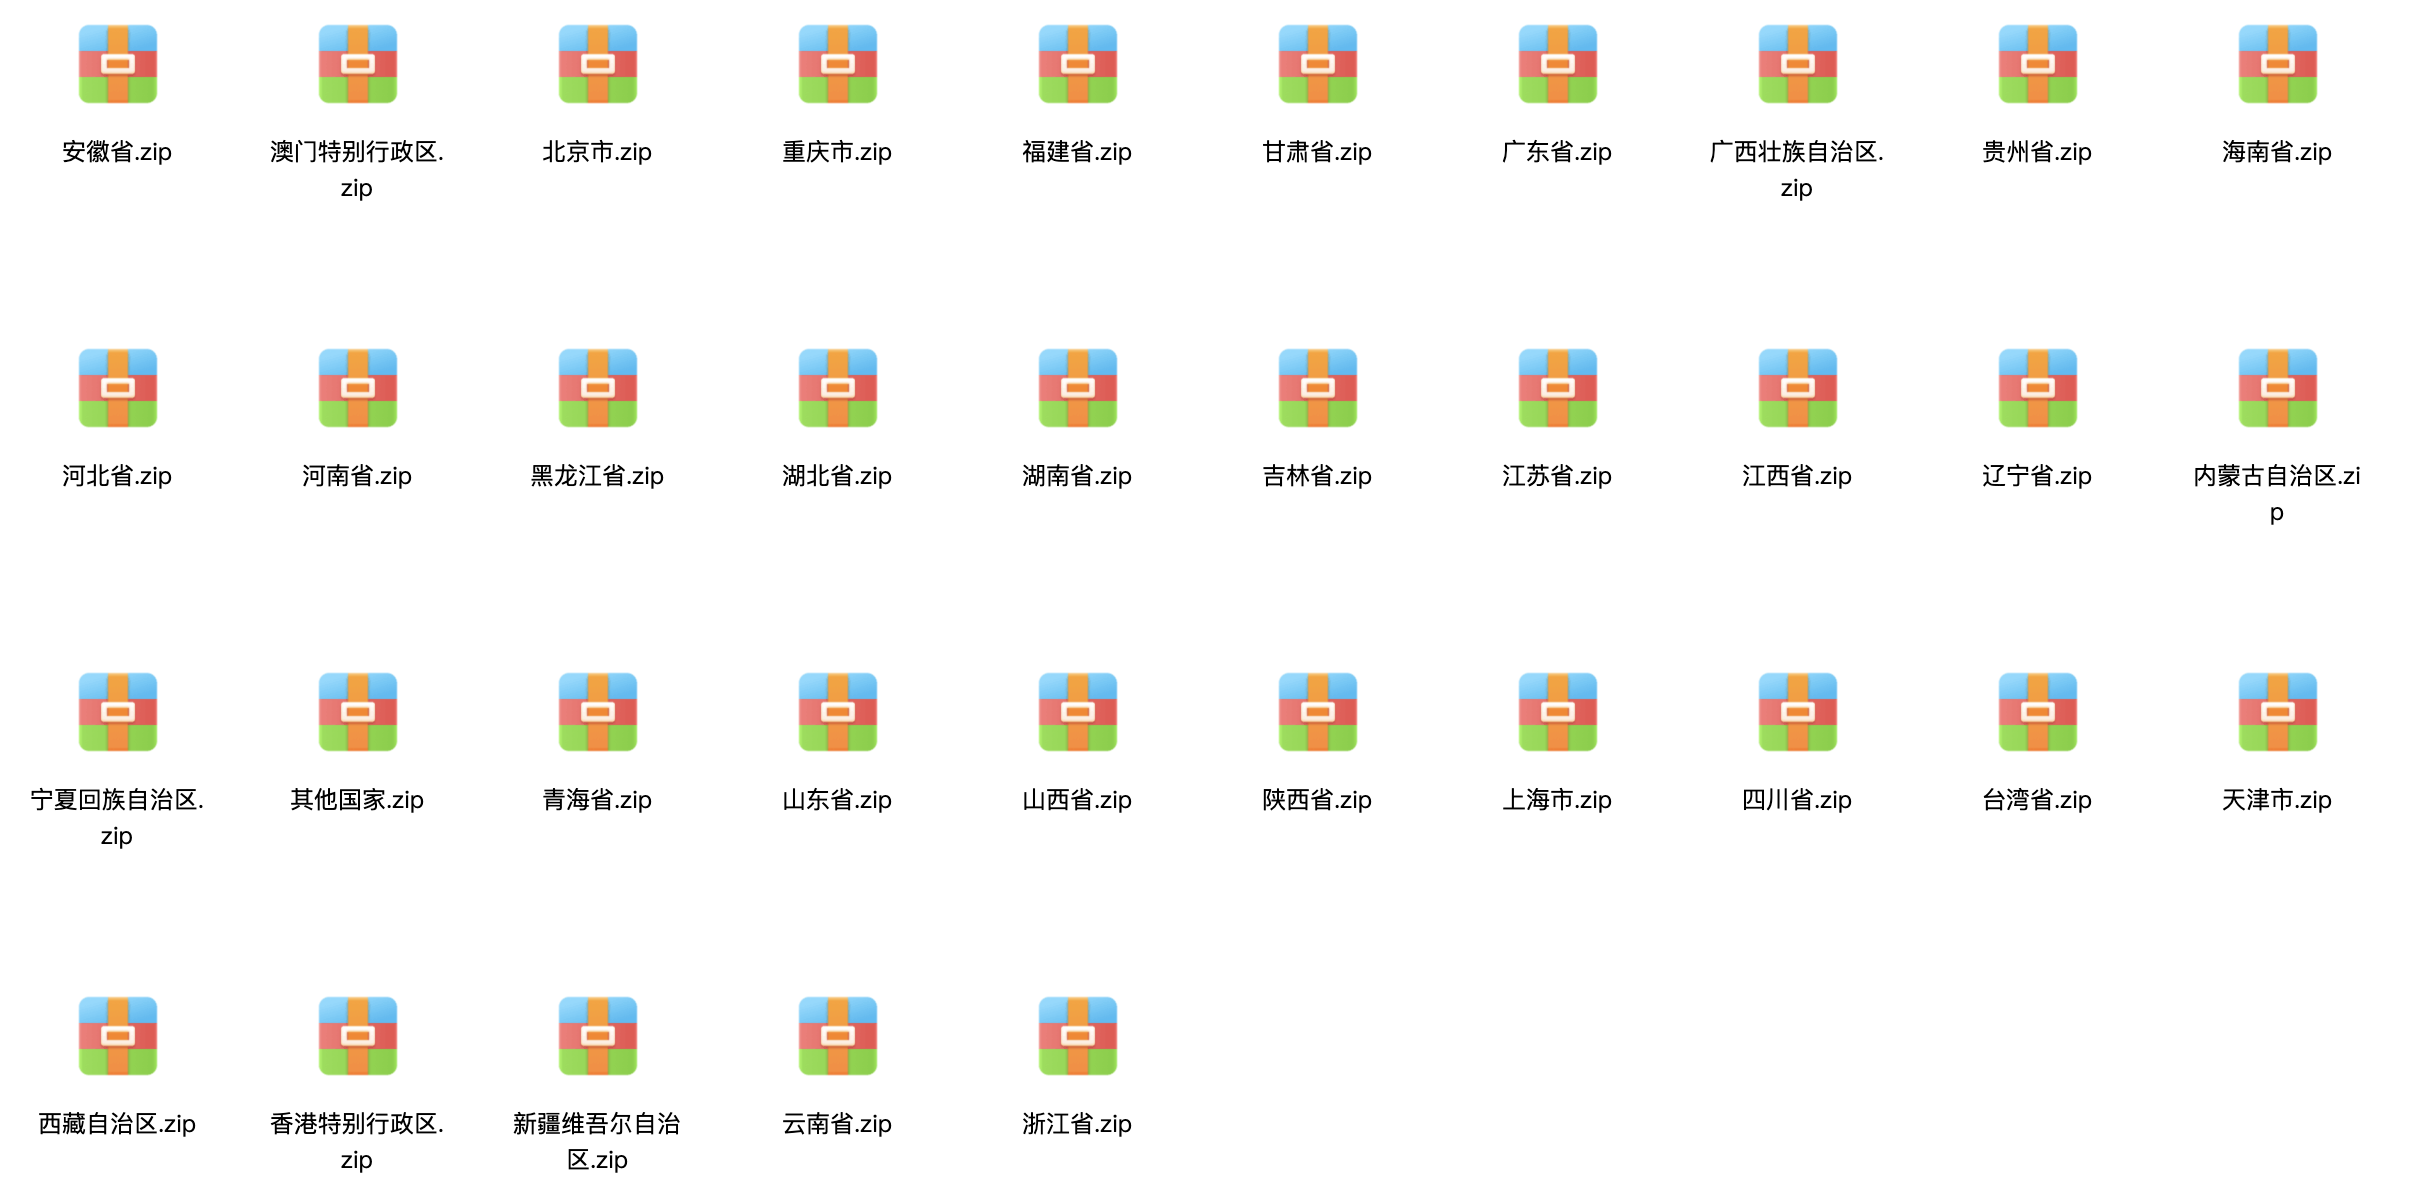
Task: Click the 台湾省.zip archive icon
Action: pyautogui.click(x=2037, y=712)
